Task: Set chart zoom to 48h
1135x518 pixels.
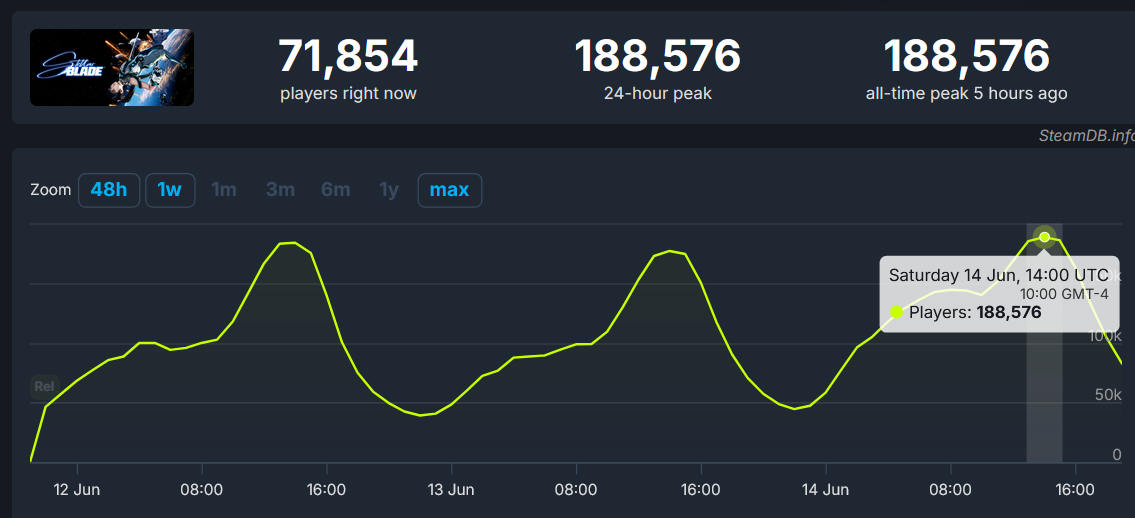Action: (x=109, y=190)
